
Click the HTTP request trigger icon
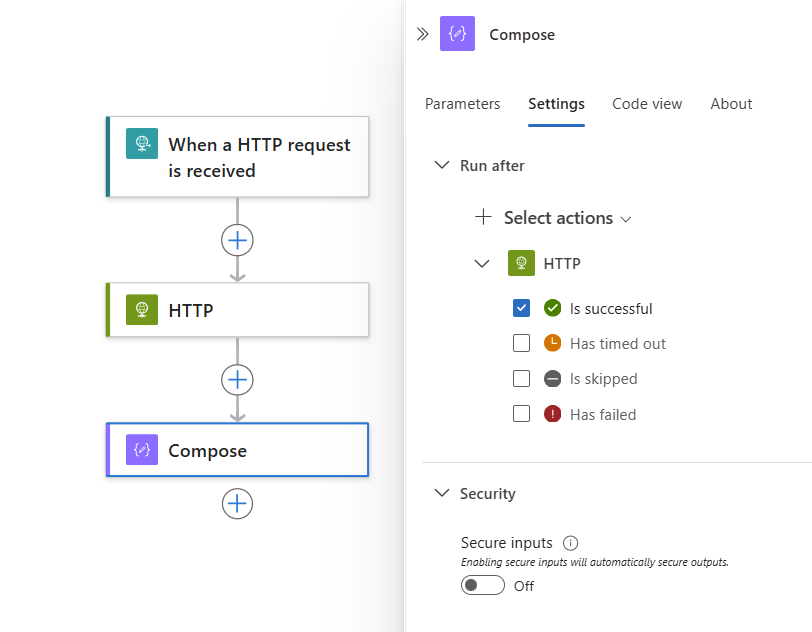(142, 144)
